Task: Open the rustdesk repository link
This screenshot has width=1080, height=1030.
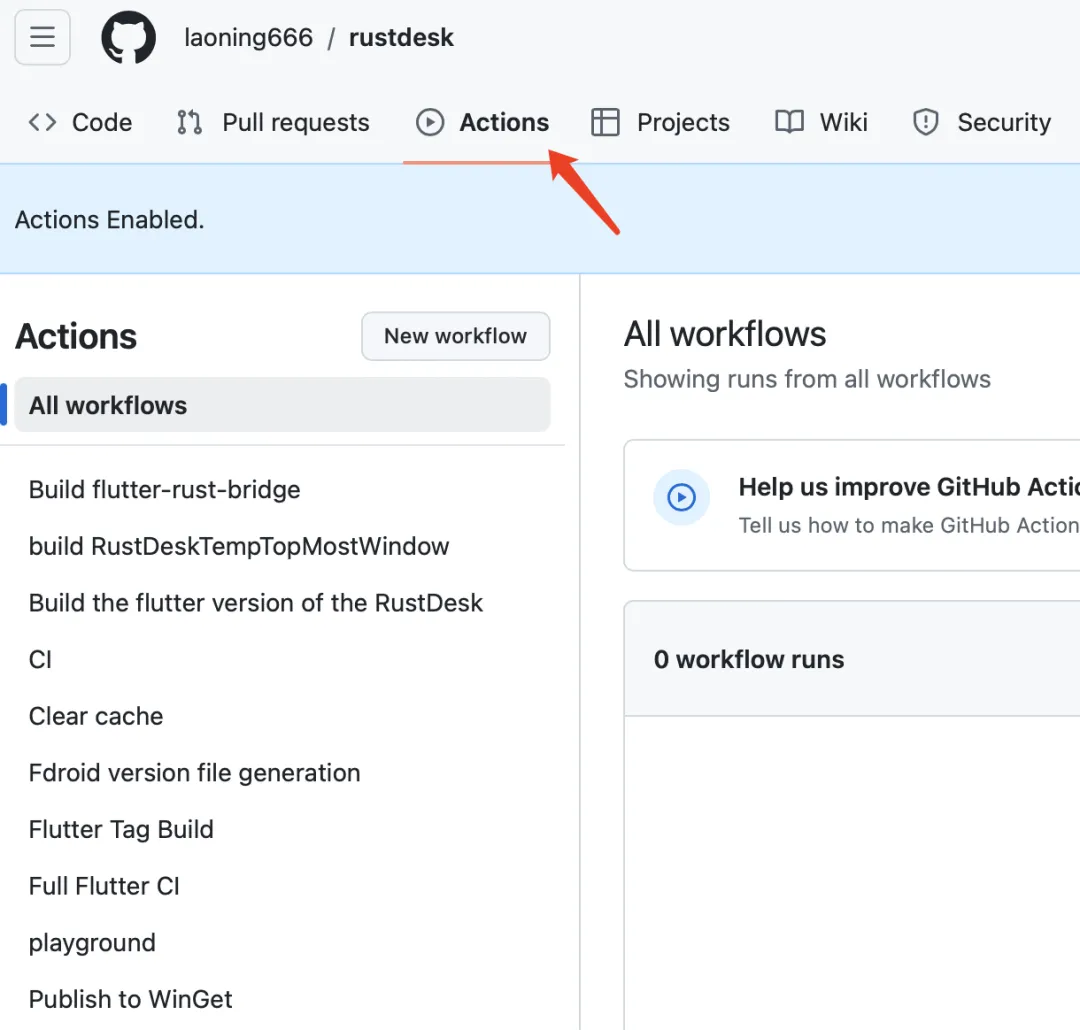Action: (401, 38)
